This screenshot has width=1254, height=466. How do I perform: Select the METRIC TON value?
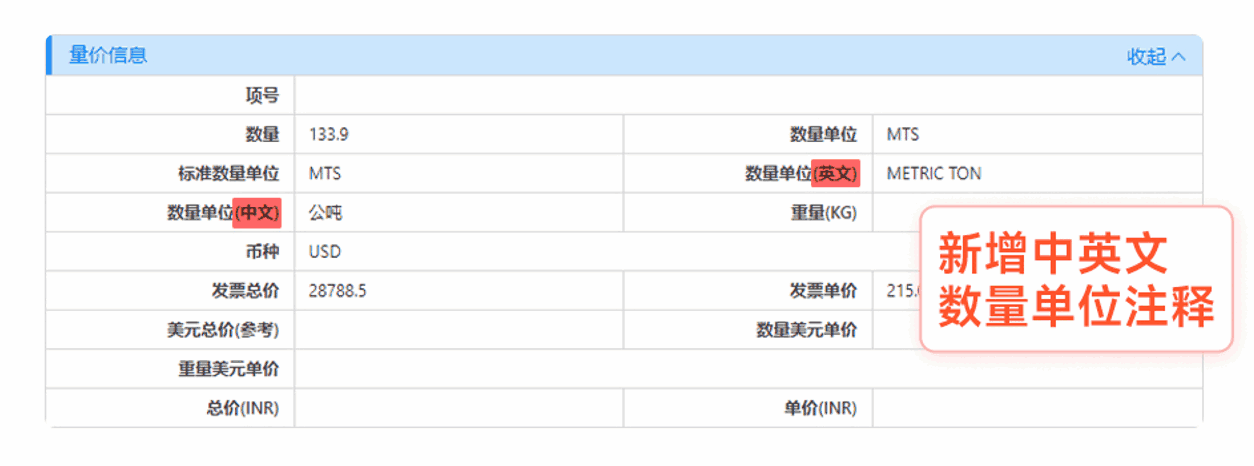click(x=934, y=173)
